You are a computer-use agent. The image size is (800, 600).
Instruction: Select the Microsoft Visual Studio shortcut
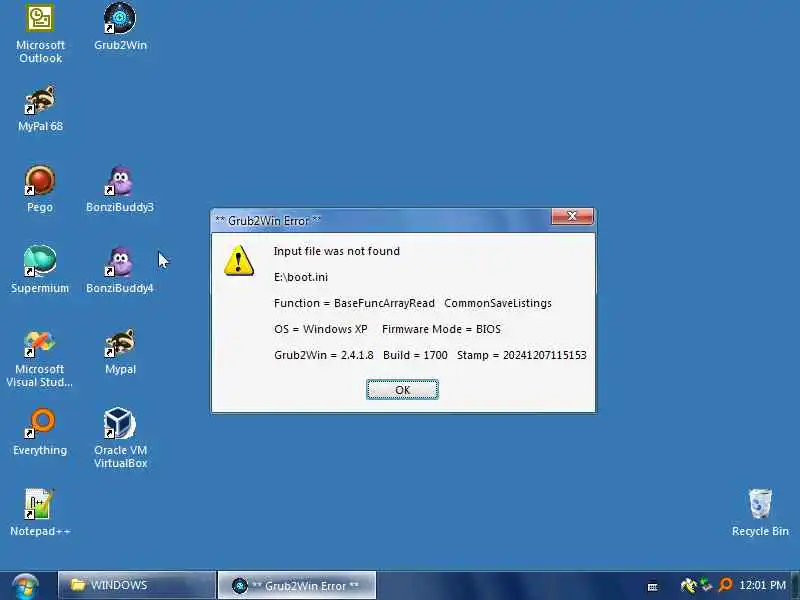coord(39,359)
